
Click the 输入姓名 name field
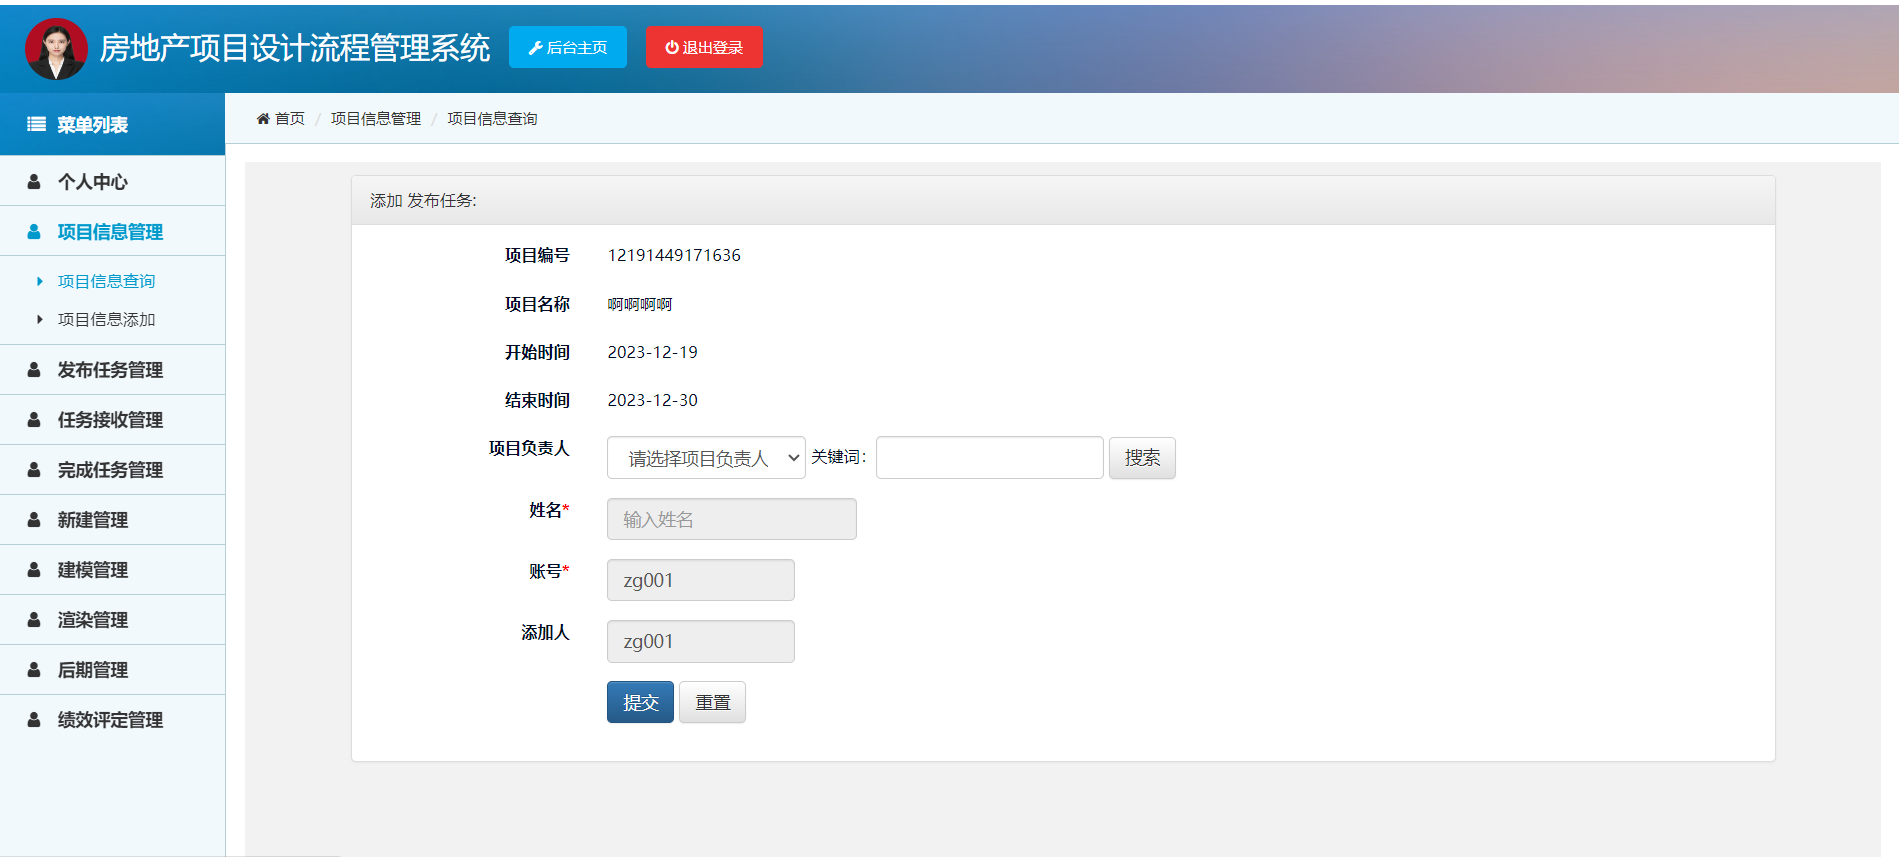[732, 519]
